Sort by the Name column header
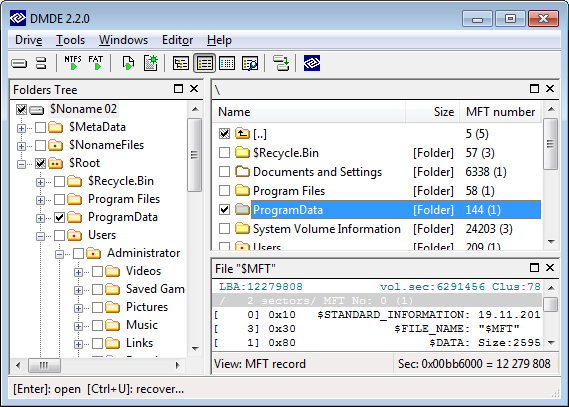 309,112
